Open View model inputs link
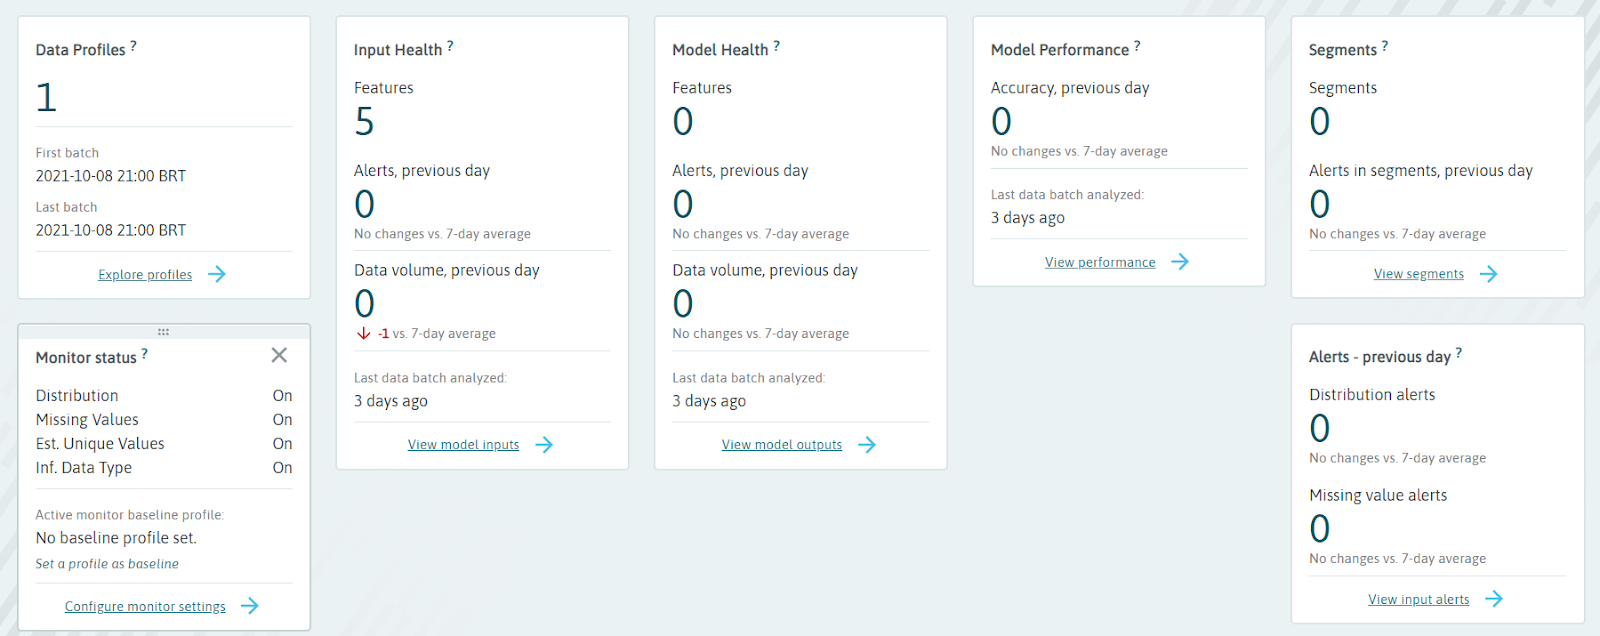Screen dimensions: 1600x636 click(463, 445)
